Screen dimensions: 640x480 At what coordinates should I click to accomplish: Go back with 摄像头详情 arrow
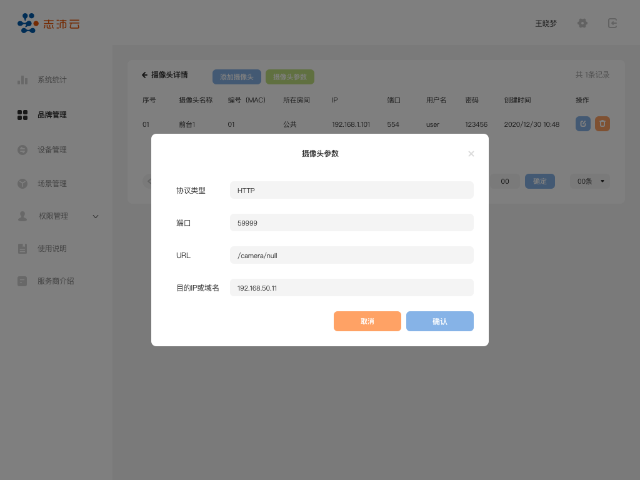coord(144,75)
